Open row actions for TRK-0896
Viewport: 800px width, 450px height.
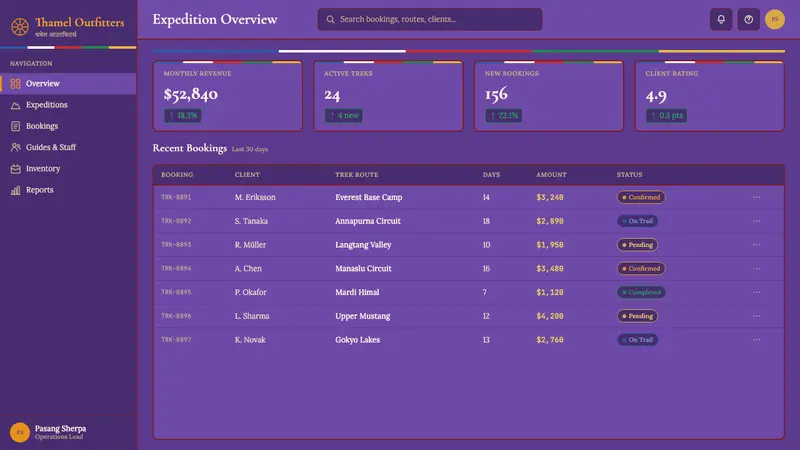[757, 316]
